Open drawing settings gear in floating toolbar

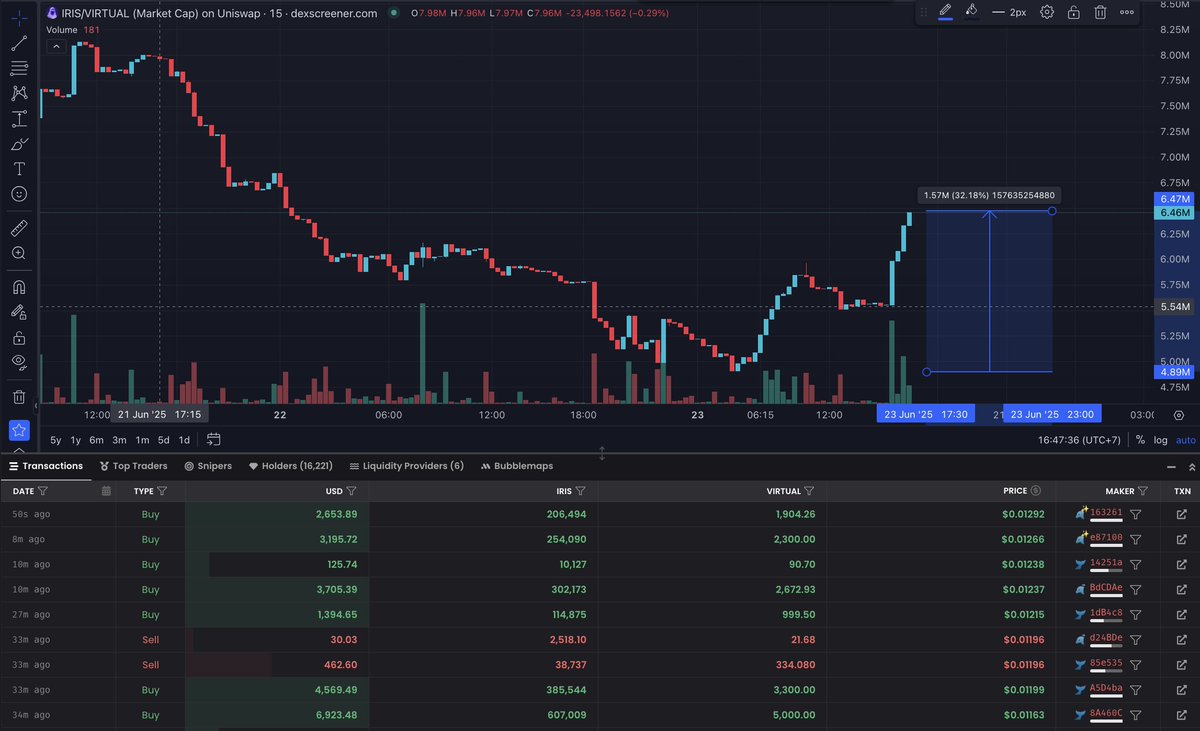coord(1047,12)
